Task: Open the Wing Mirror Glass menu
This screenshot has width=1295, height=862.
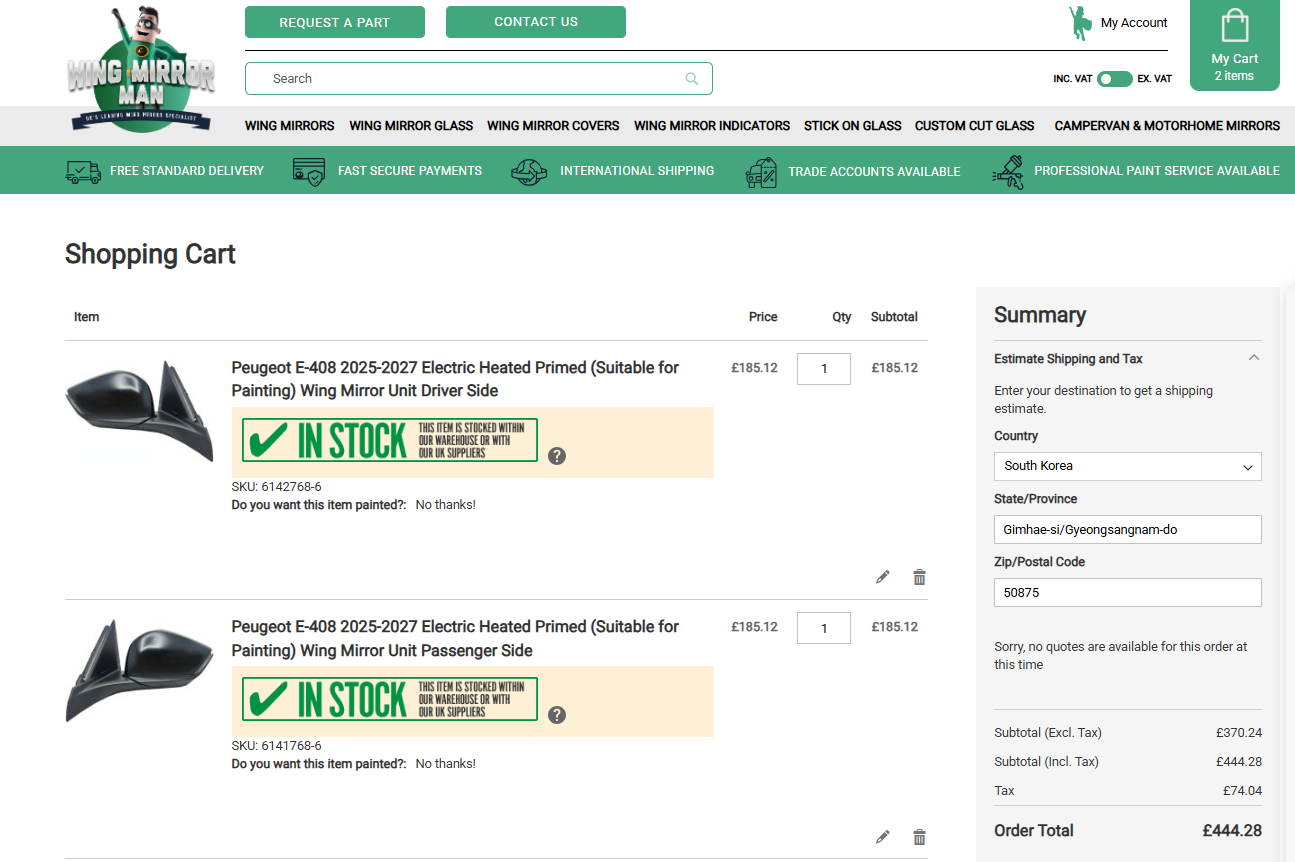Action: 411,126
